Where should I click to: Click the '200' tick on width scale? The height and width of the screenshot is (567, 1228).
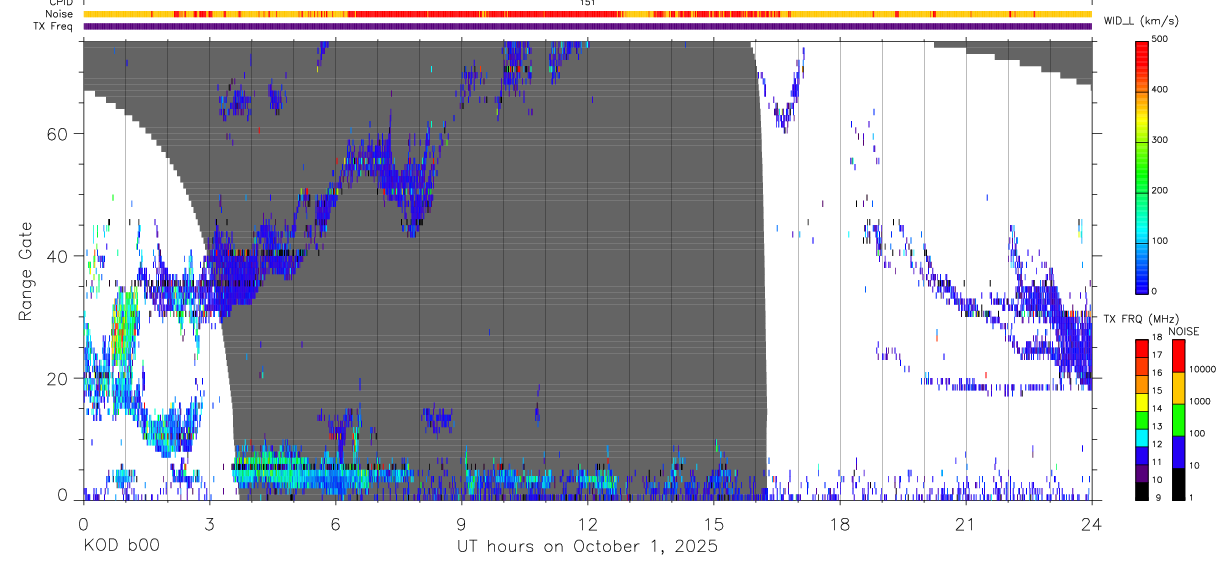[x=1161, y=190]
